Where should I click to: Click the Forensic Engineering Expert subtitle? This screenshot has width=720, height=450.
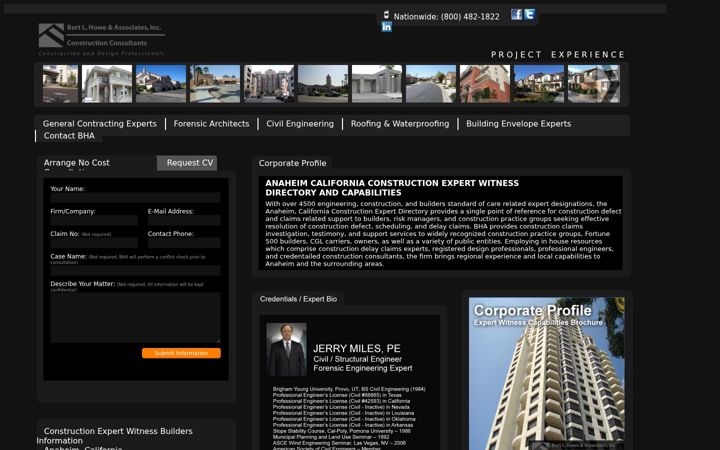pyautogui.click(x=363, y=368)
